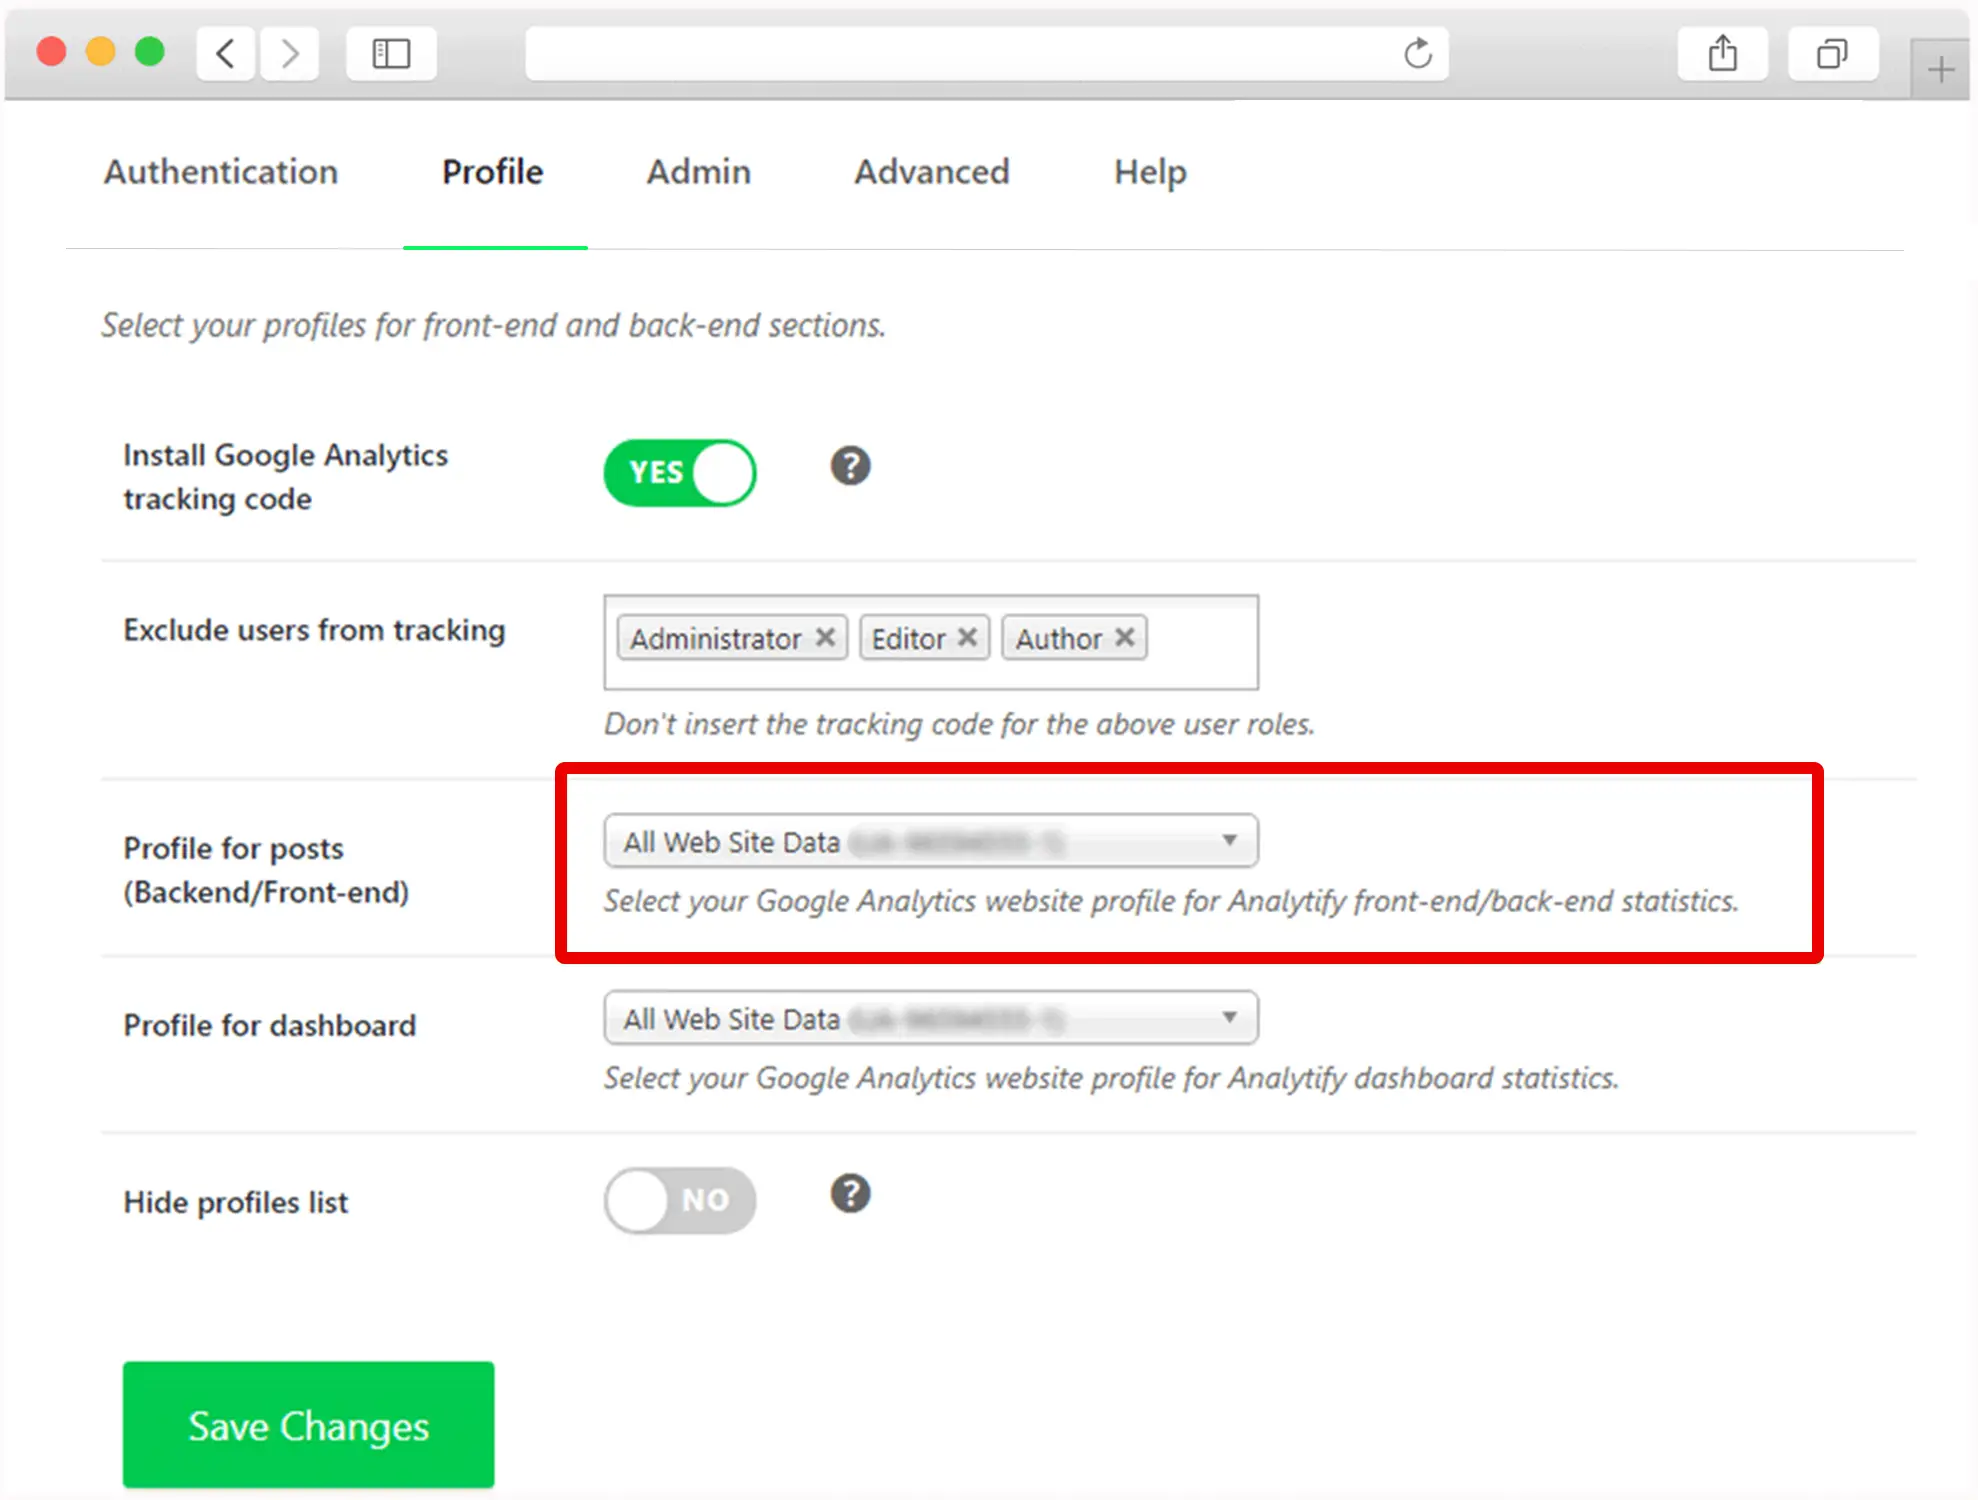
Task: Go forward using the browser forward arrow
Action: (x=290, y=53)
